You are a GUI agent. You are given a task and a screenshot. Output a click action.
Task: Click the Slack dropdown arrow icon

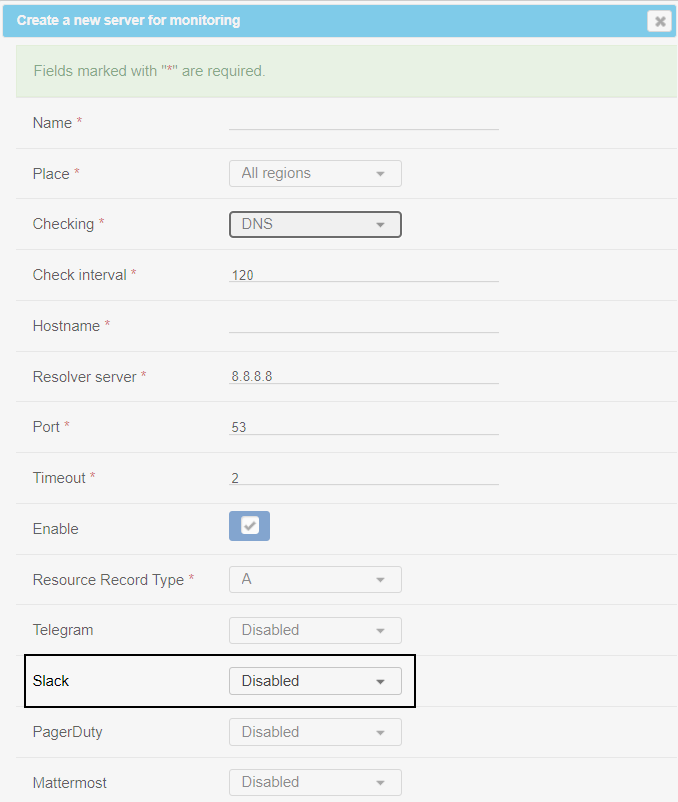click(x=380, y=682)
